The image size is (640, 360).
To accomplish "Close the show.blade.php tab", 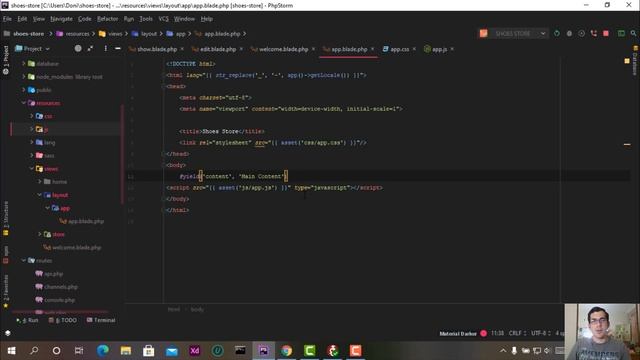I will [x=182, y=49].
